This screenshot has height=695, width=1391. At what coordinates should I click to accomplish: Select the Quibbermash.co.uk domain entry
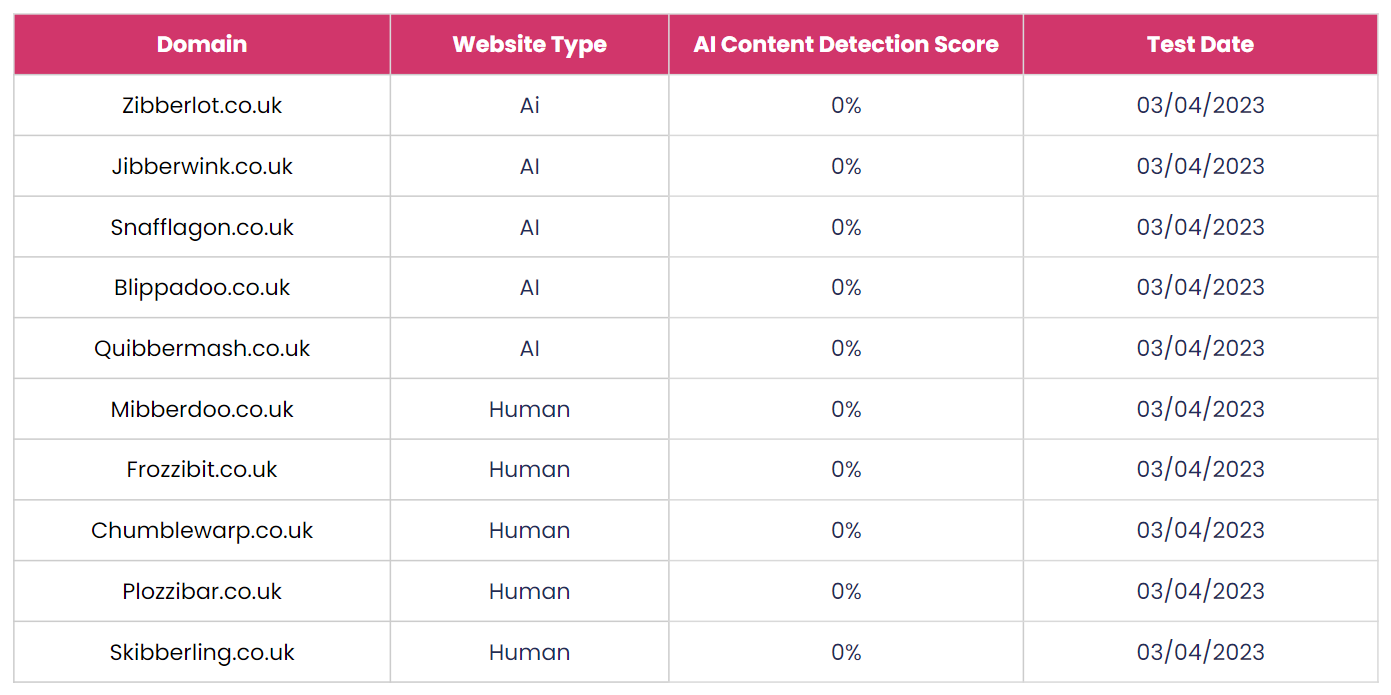[202, 348]
